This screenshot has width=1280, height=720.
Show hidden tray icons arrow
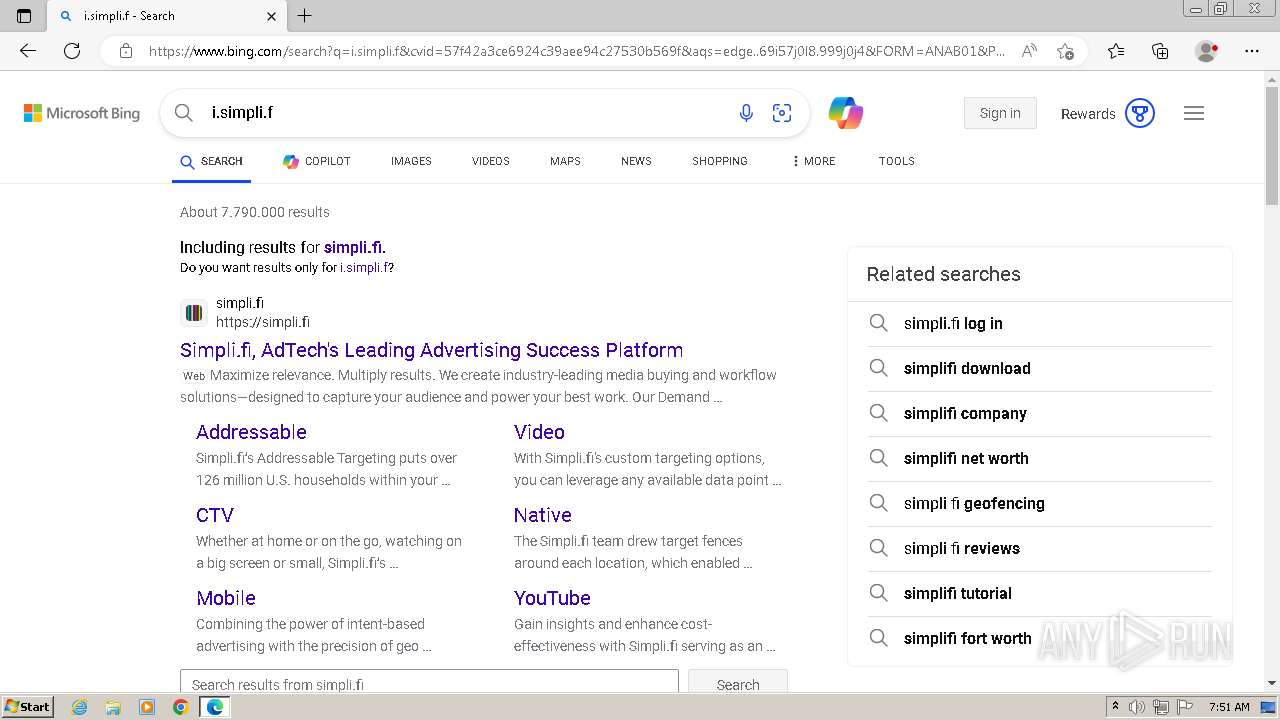click(1115, 707)
